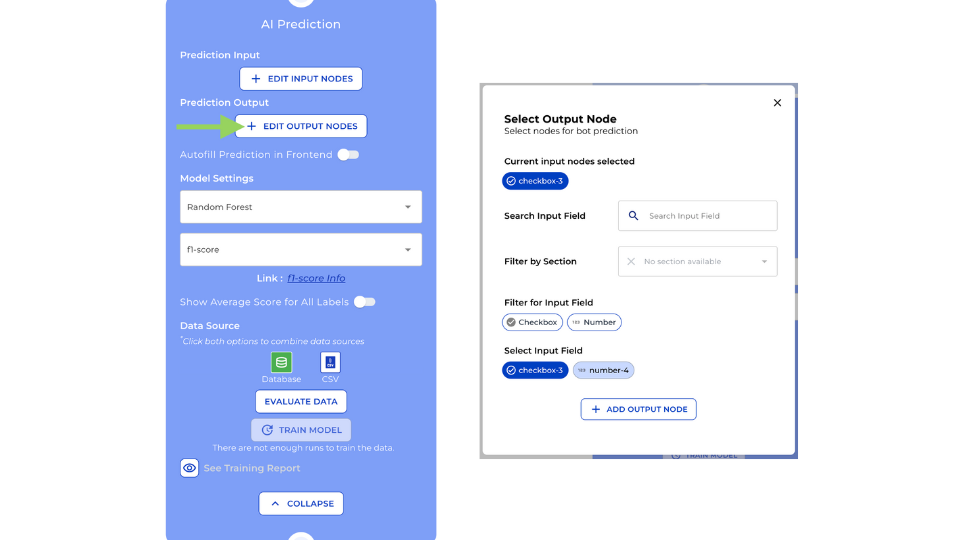The image size is (960, 540).
Task: Click the Prediction Output label
Action: pos(224,102)
